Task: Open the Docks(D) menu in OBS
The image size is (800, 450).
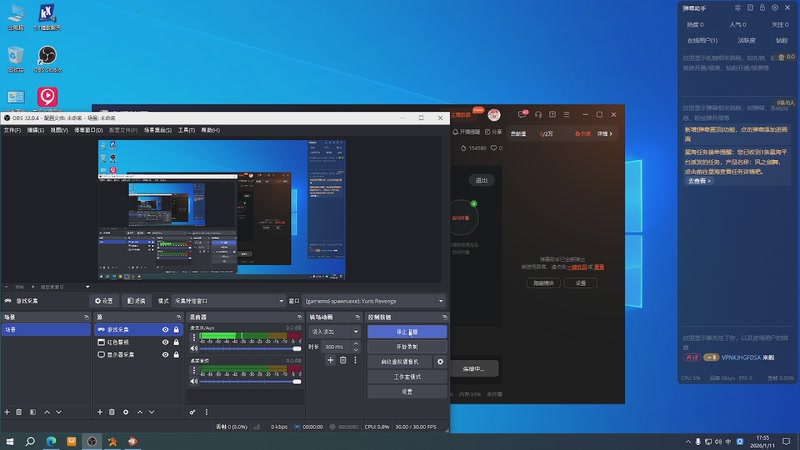Action: [88, 130]
